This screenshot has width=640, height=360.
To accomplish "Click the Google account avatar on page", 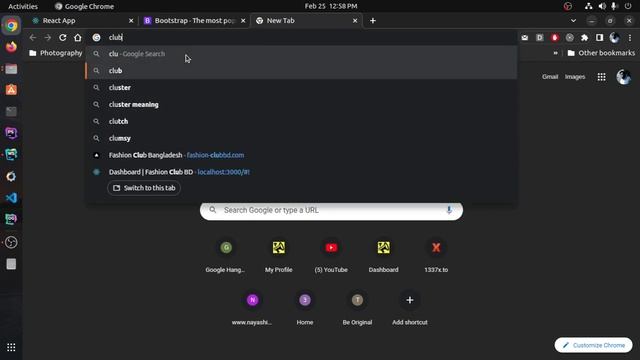I will [x=624, y=77].
